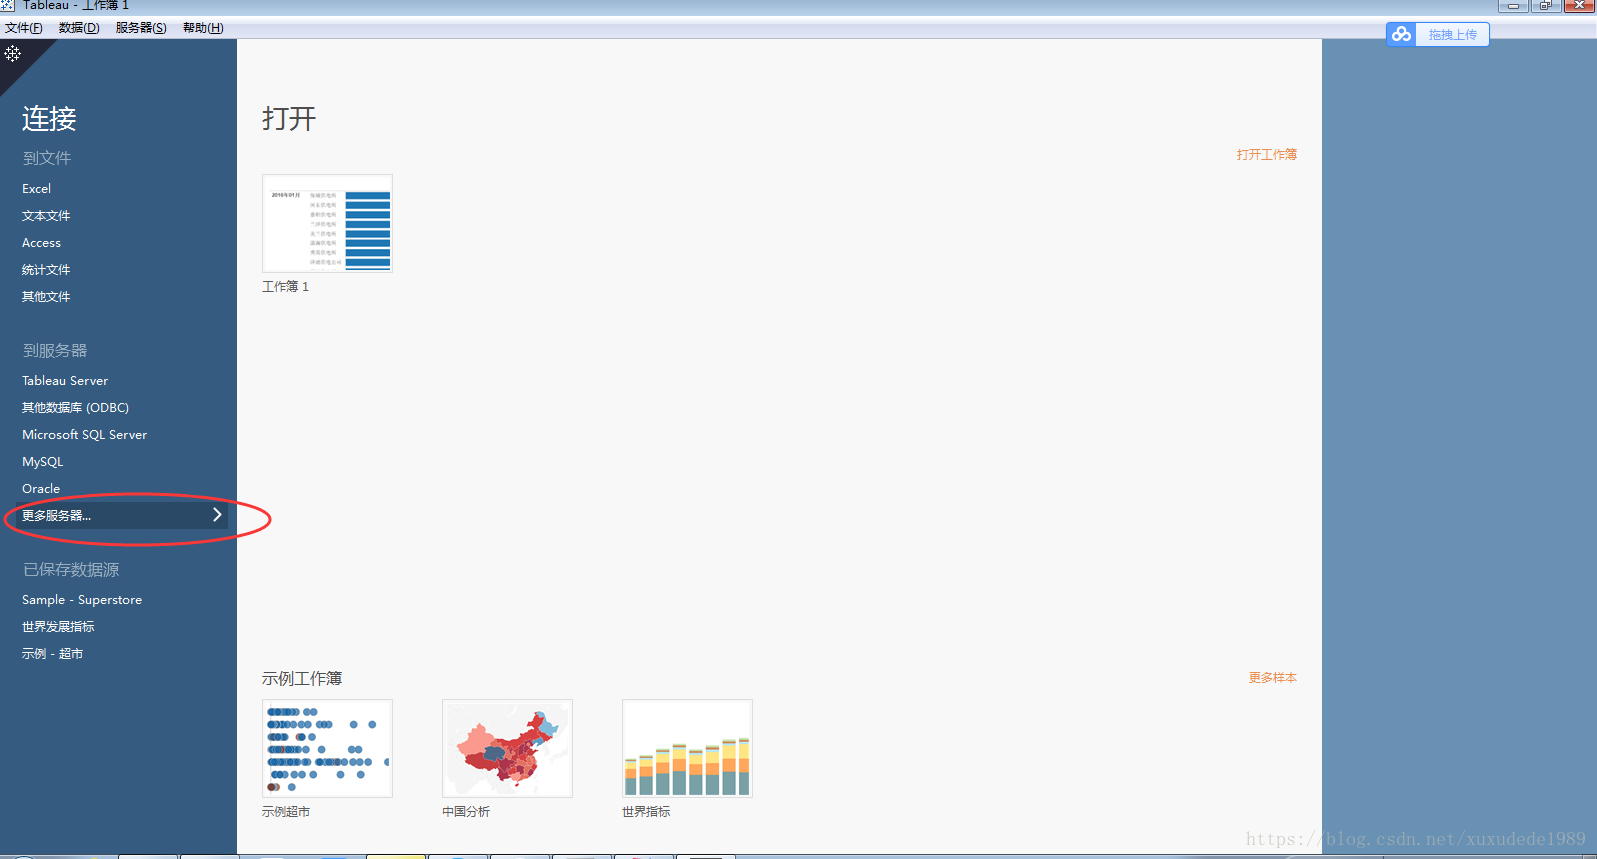Click the 更多样本 link
The image size is (1597, 859).
1272,678
